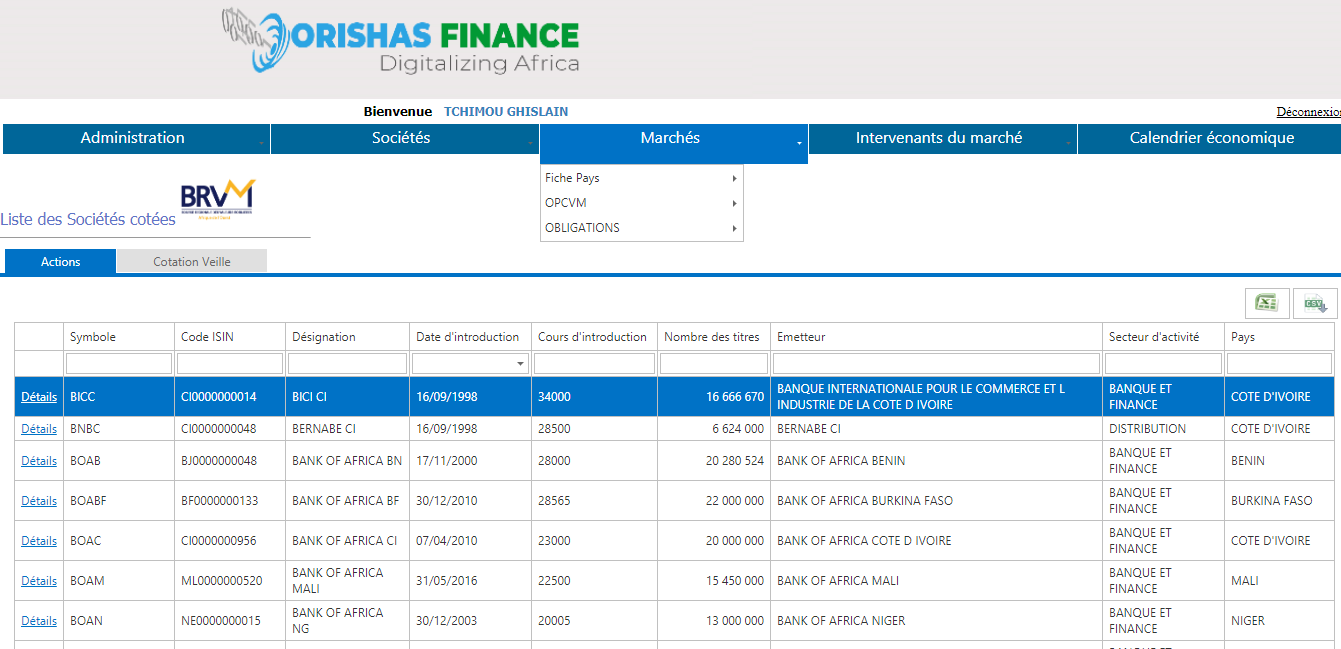Focus the Nombre des titres filter field
The width and height of the screenshot is (1341, 649).
[x=713, y=364]
